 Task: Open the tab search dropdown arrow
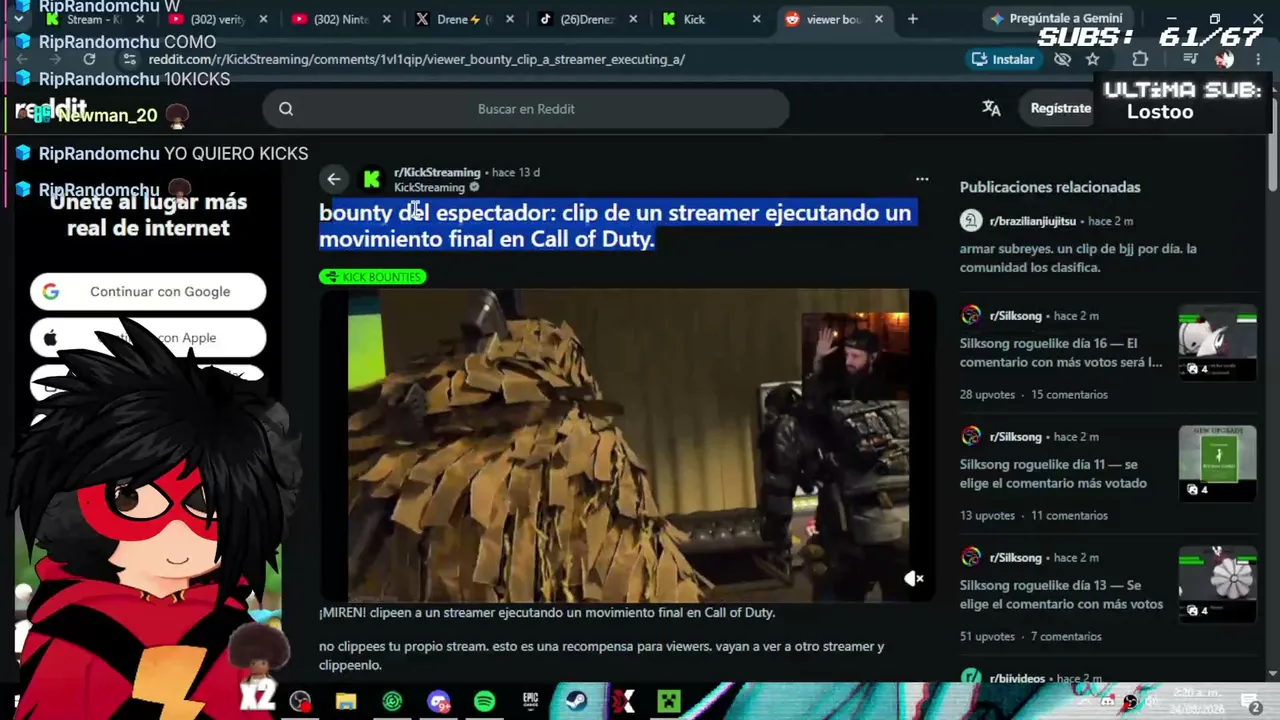click(x=18, y=19)
